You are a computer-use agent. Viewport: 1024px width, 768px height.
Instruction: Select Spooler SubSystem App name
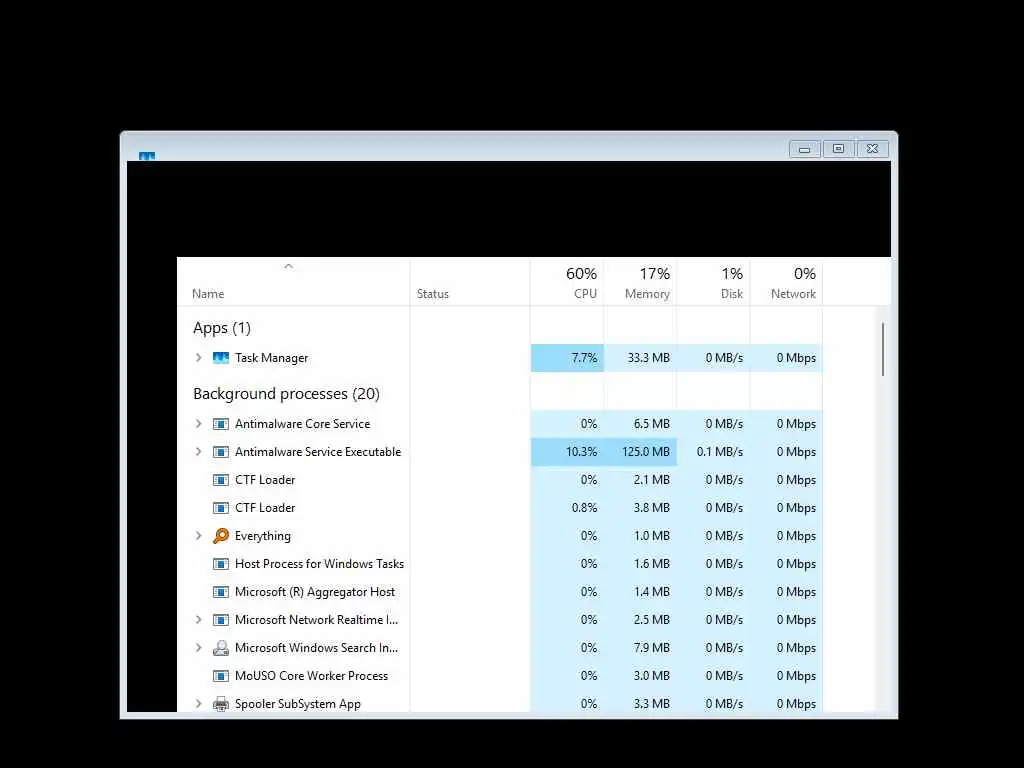[298, 704]
